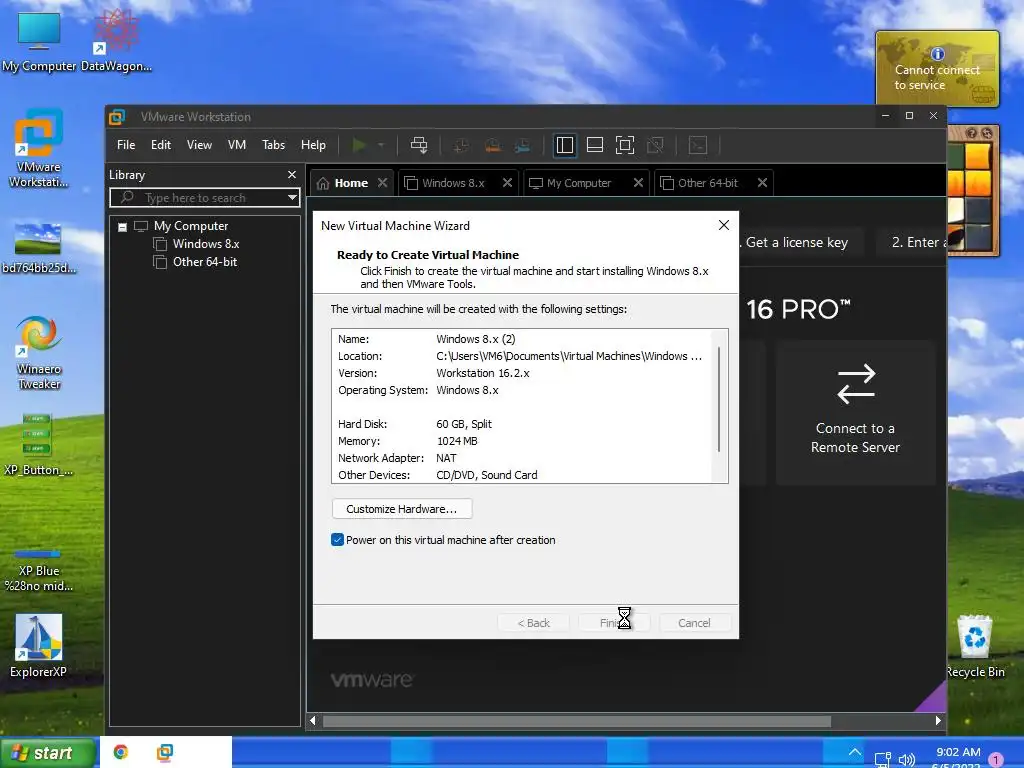
Task: Close the Library panel
Action: 292,174
